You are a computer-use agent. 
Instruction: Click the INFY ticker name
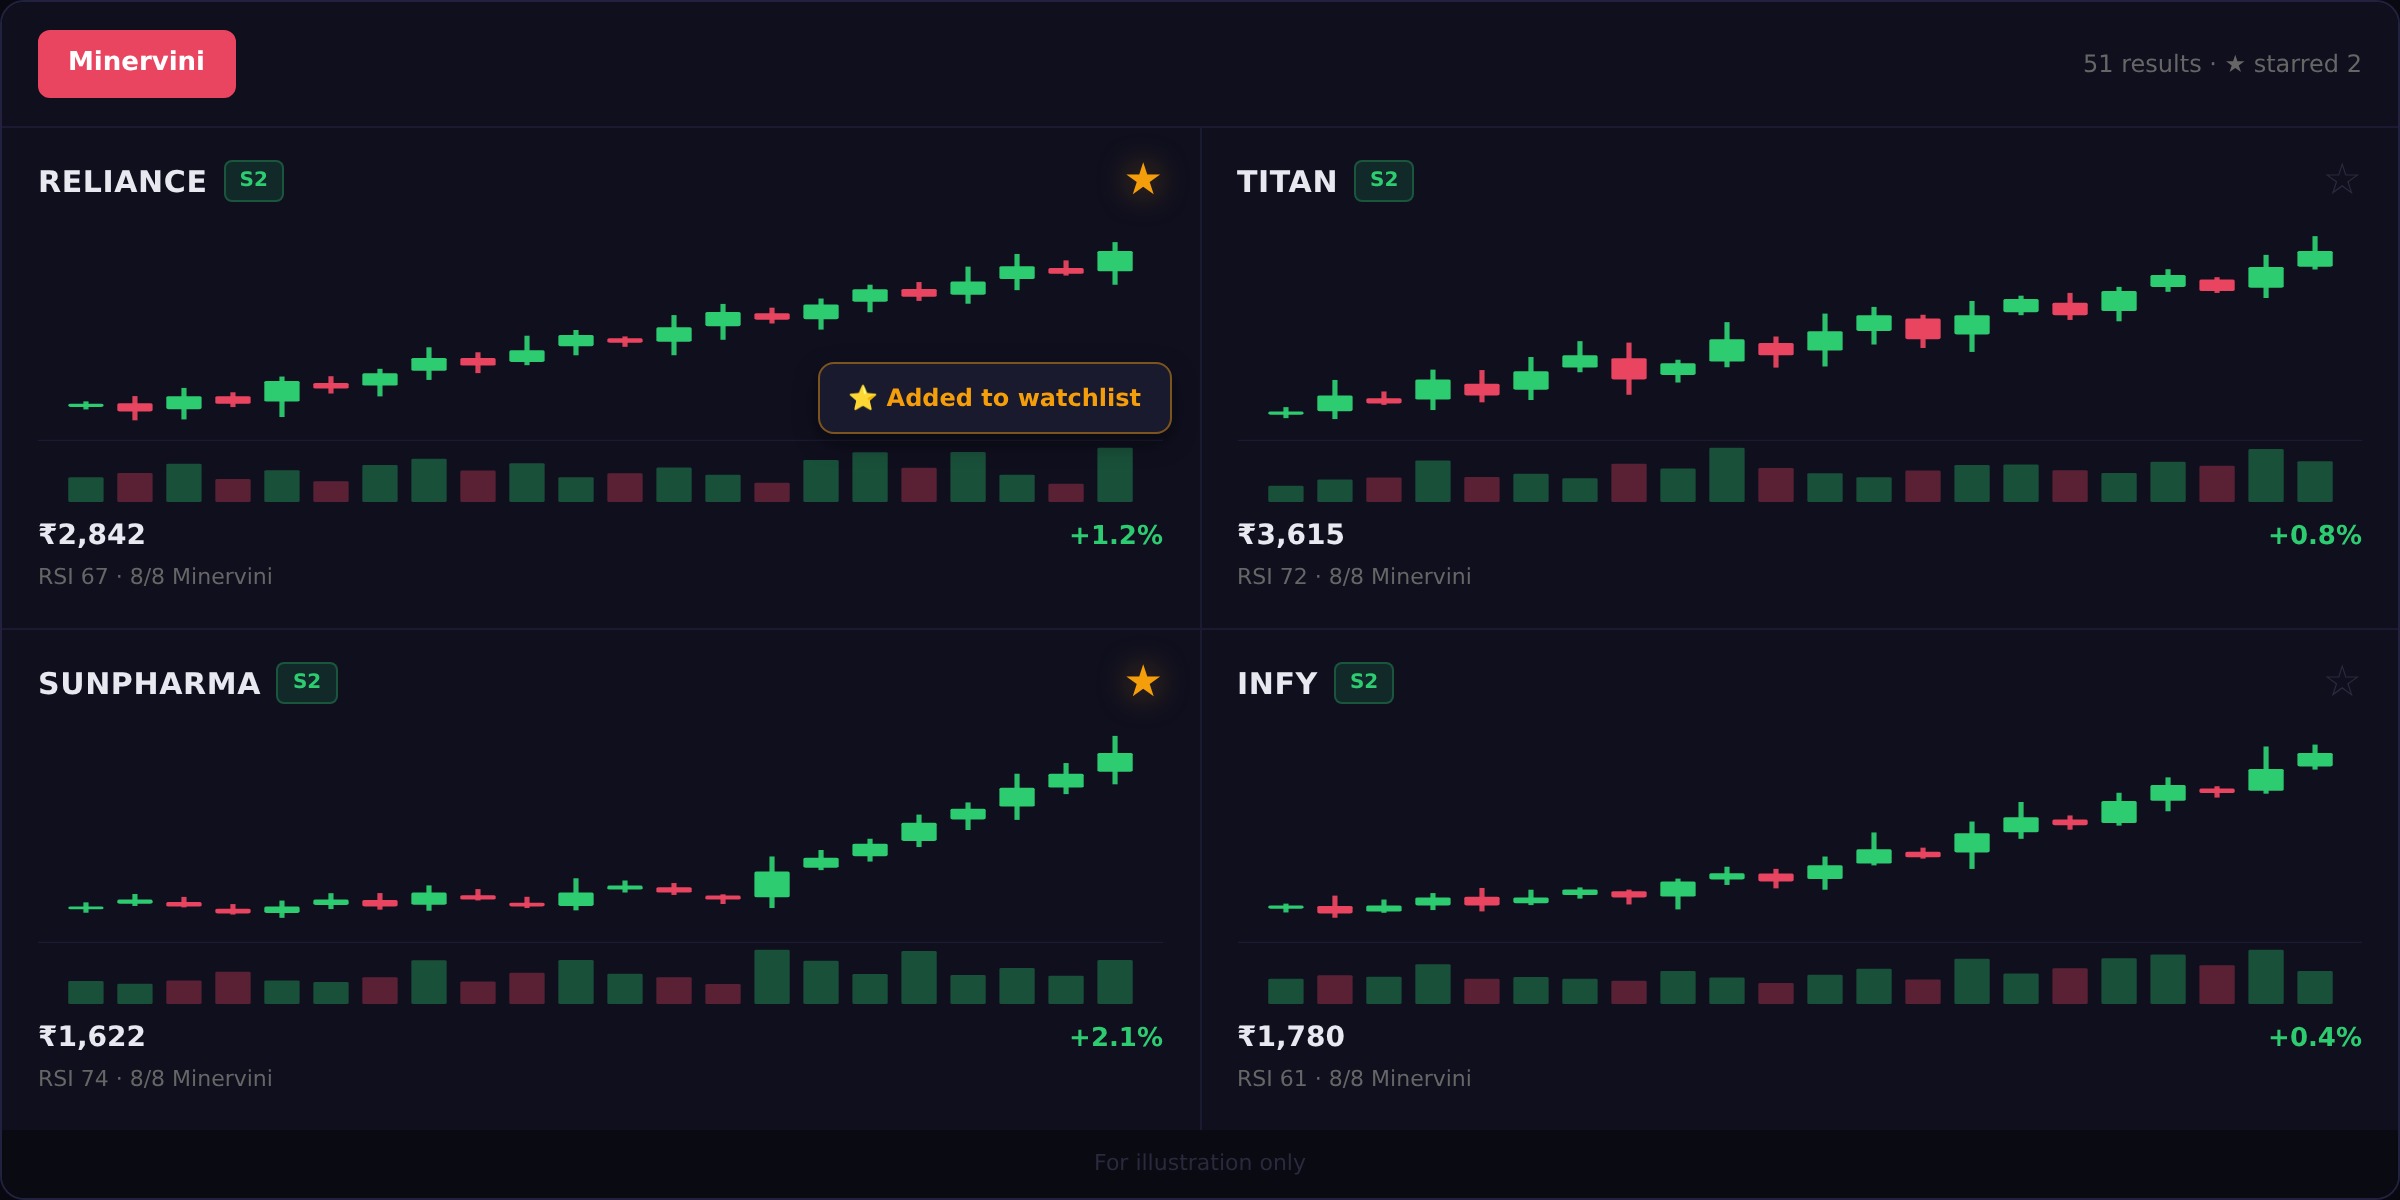(x=1277, y=684)
